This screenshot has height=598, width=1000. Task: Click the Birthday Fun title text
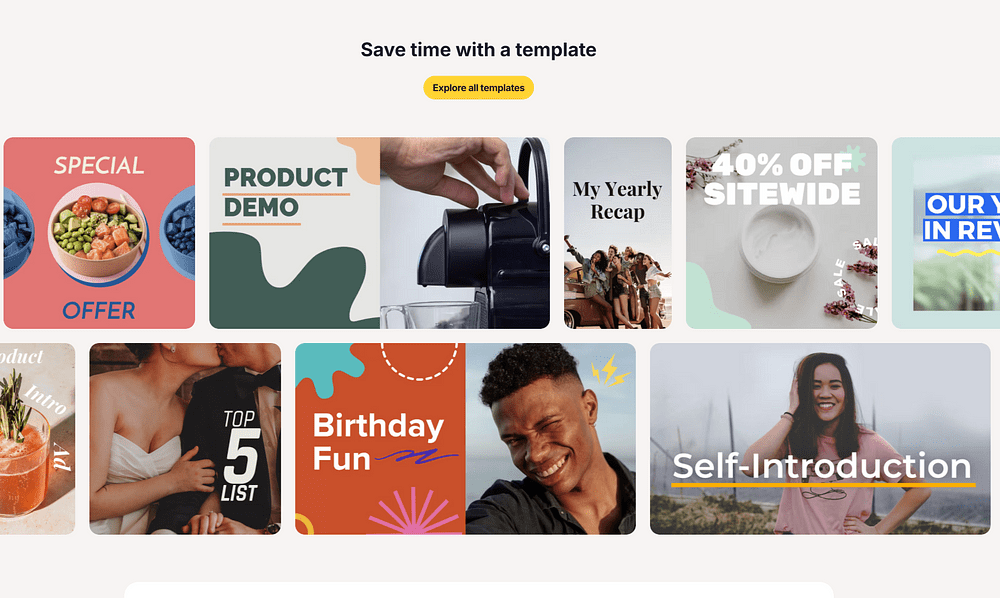tap(378, 442)
